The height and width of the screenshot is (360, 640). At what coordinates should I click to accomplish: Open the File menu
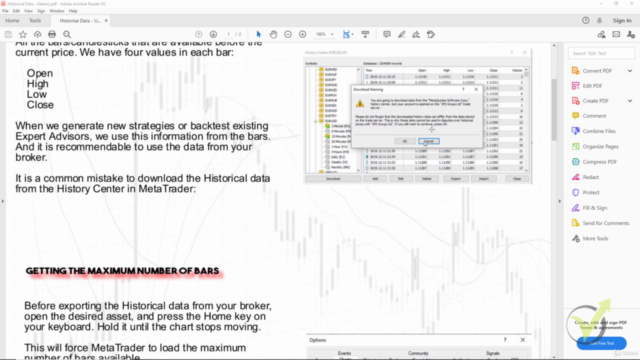point(5,11)
